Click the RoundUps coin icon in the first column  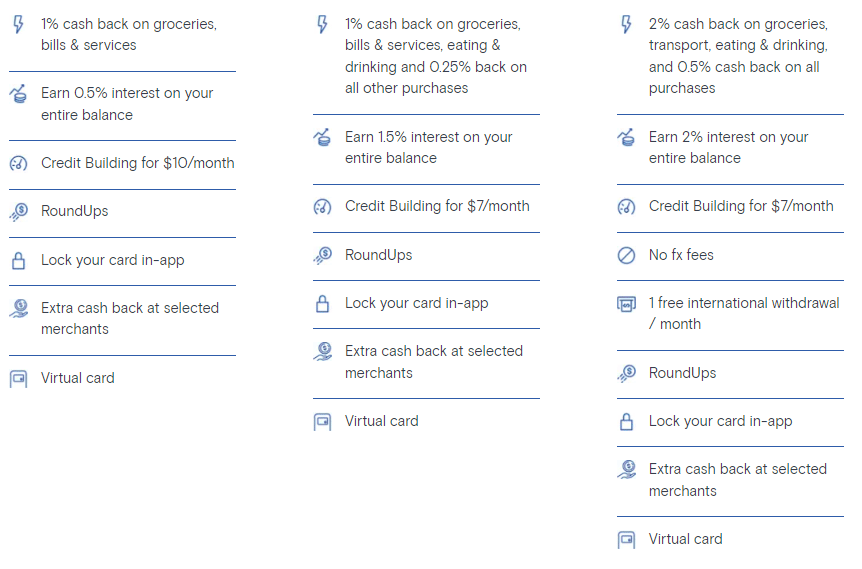coord(19,212)
